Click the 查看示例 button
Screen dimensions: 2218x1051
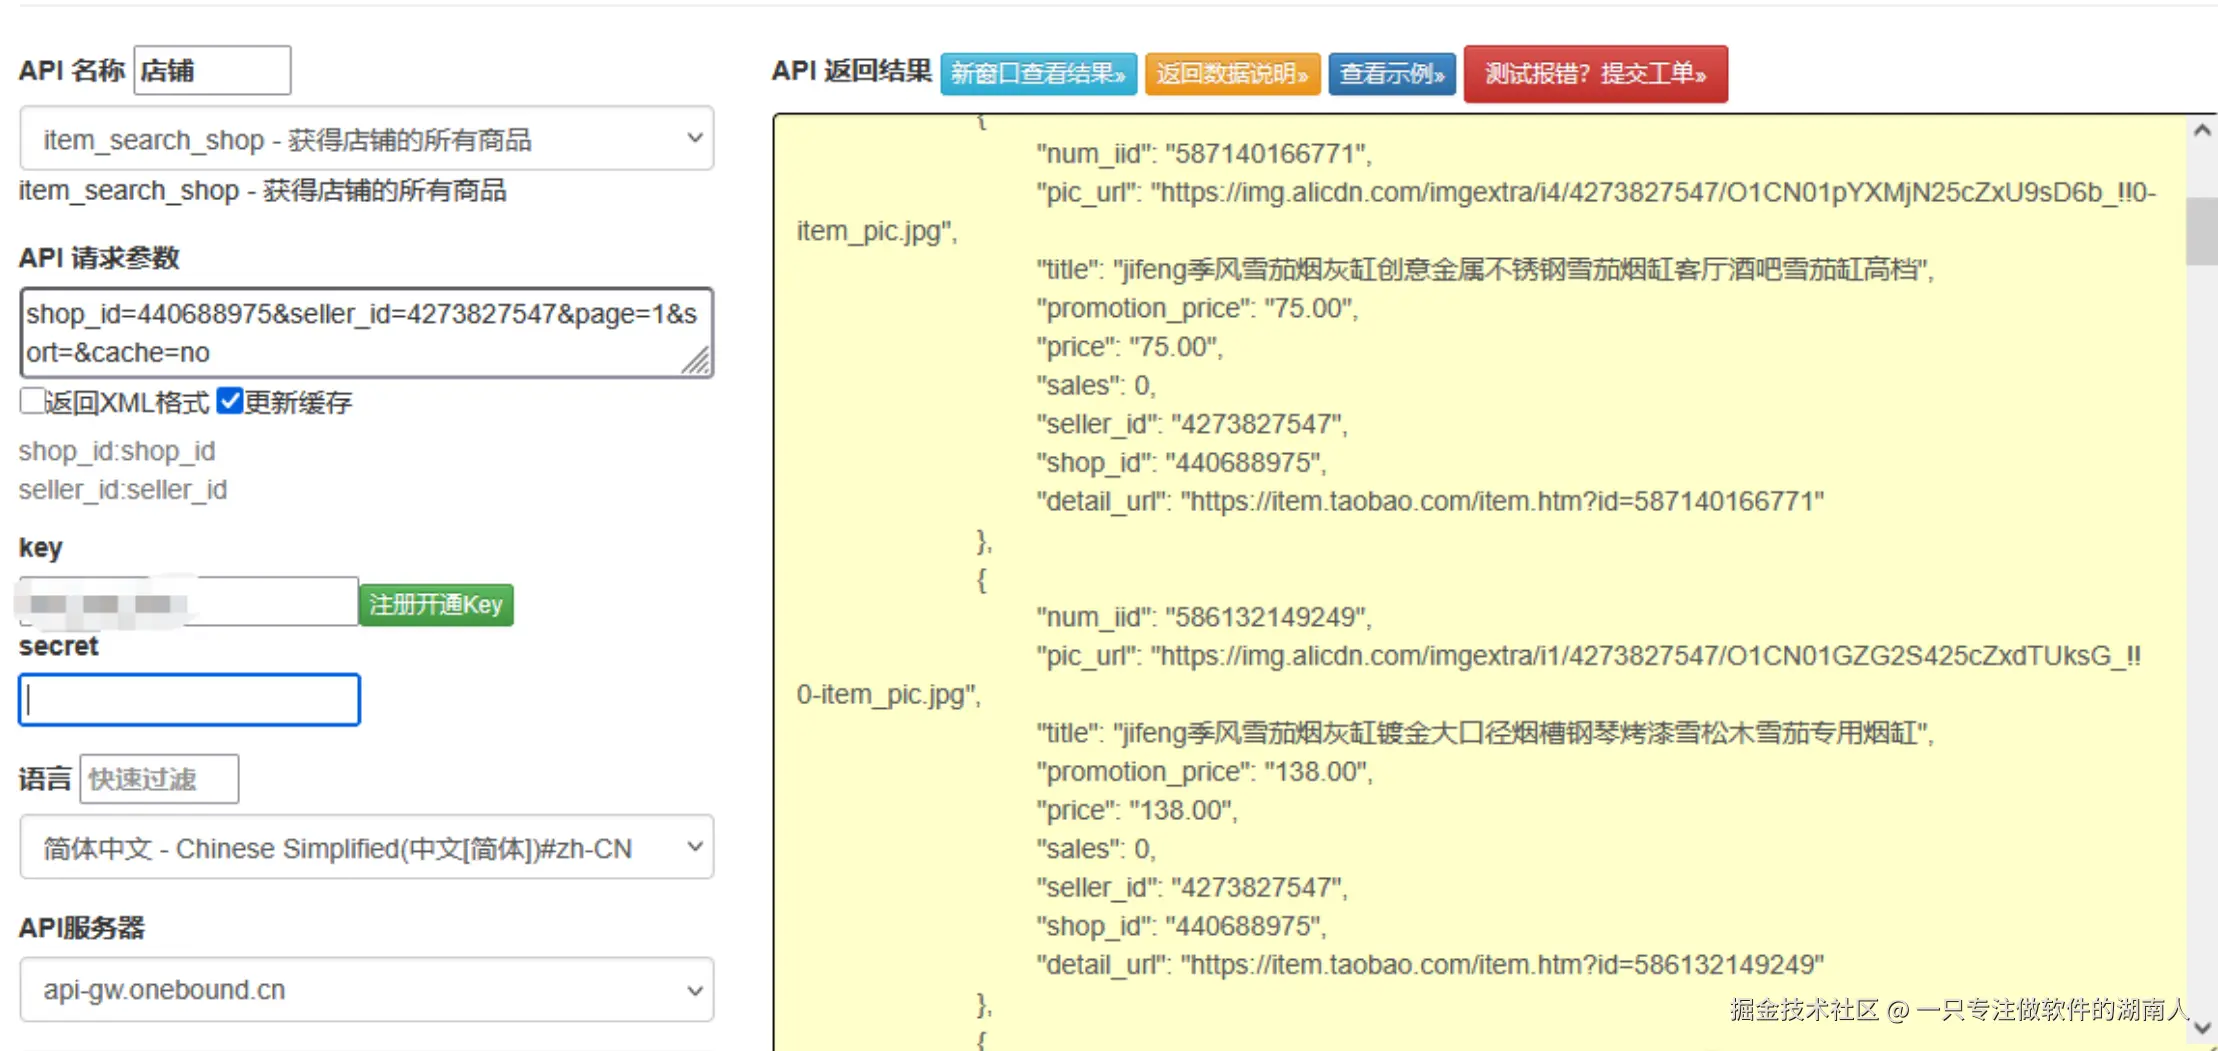coord(1392,74)
